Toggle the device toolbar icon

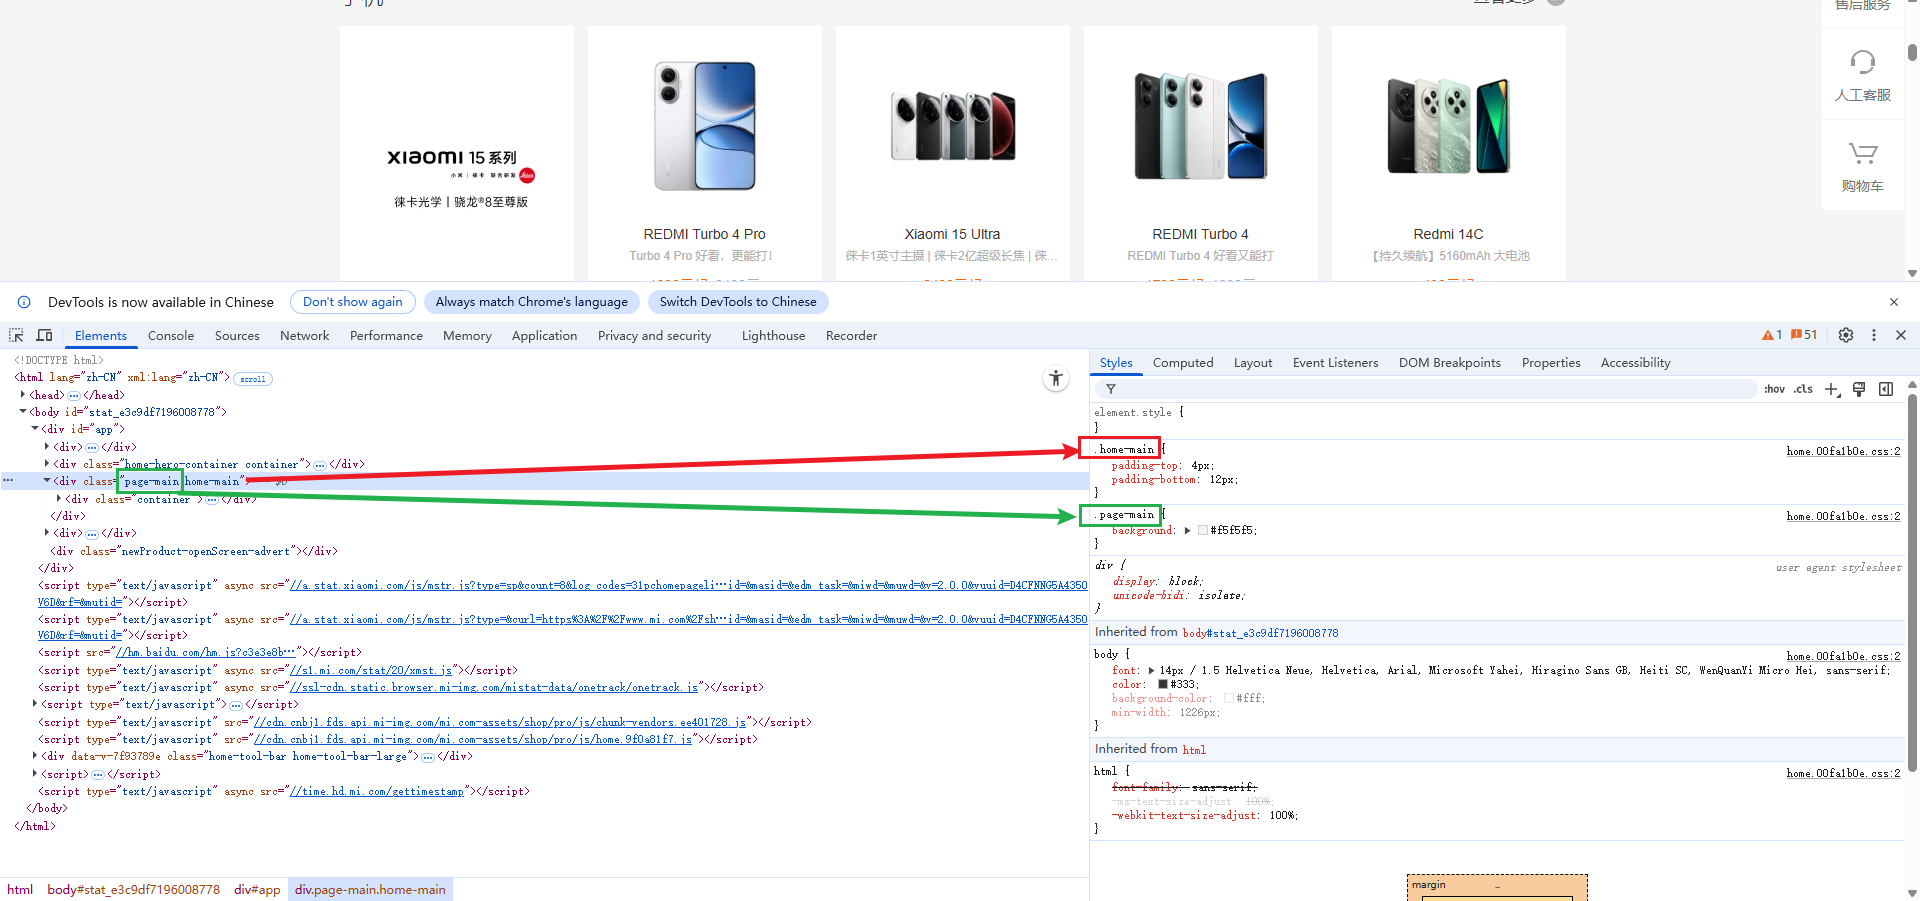(x=44, y=335)
